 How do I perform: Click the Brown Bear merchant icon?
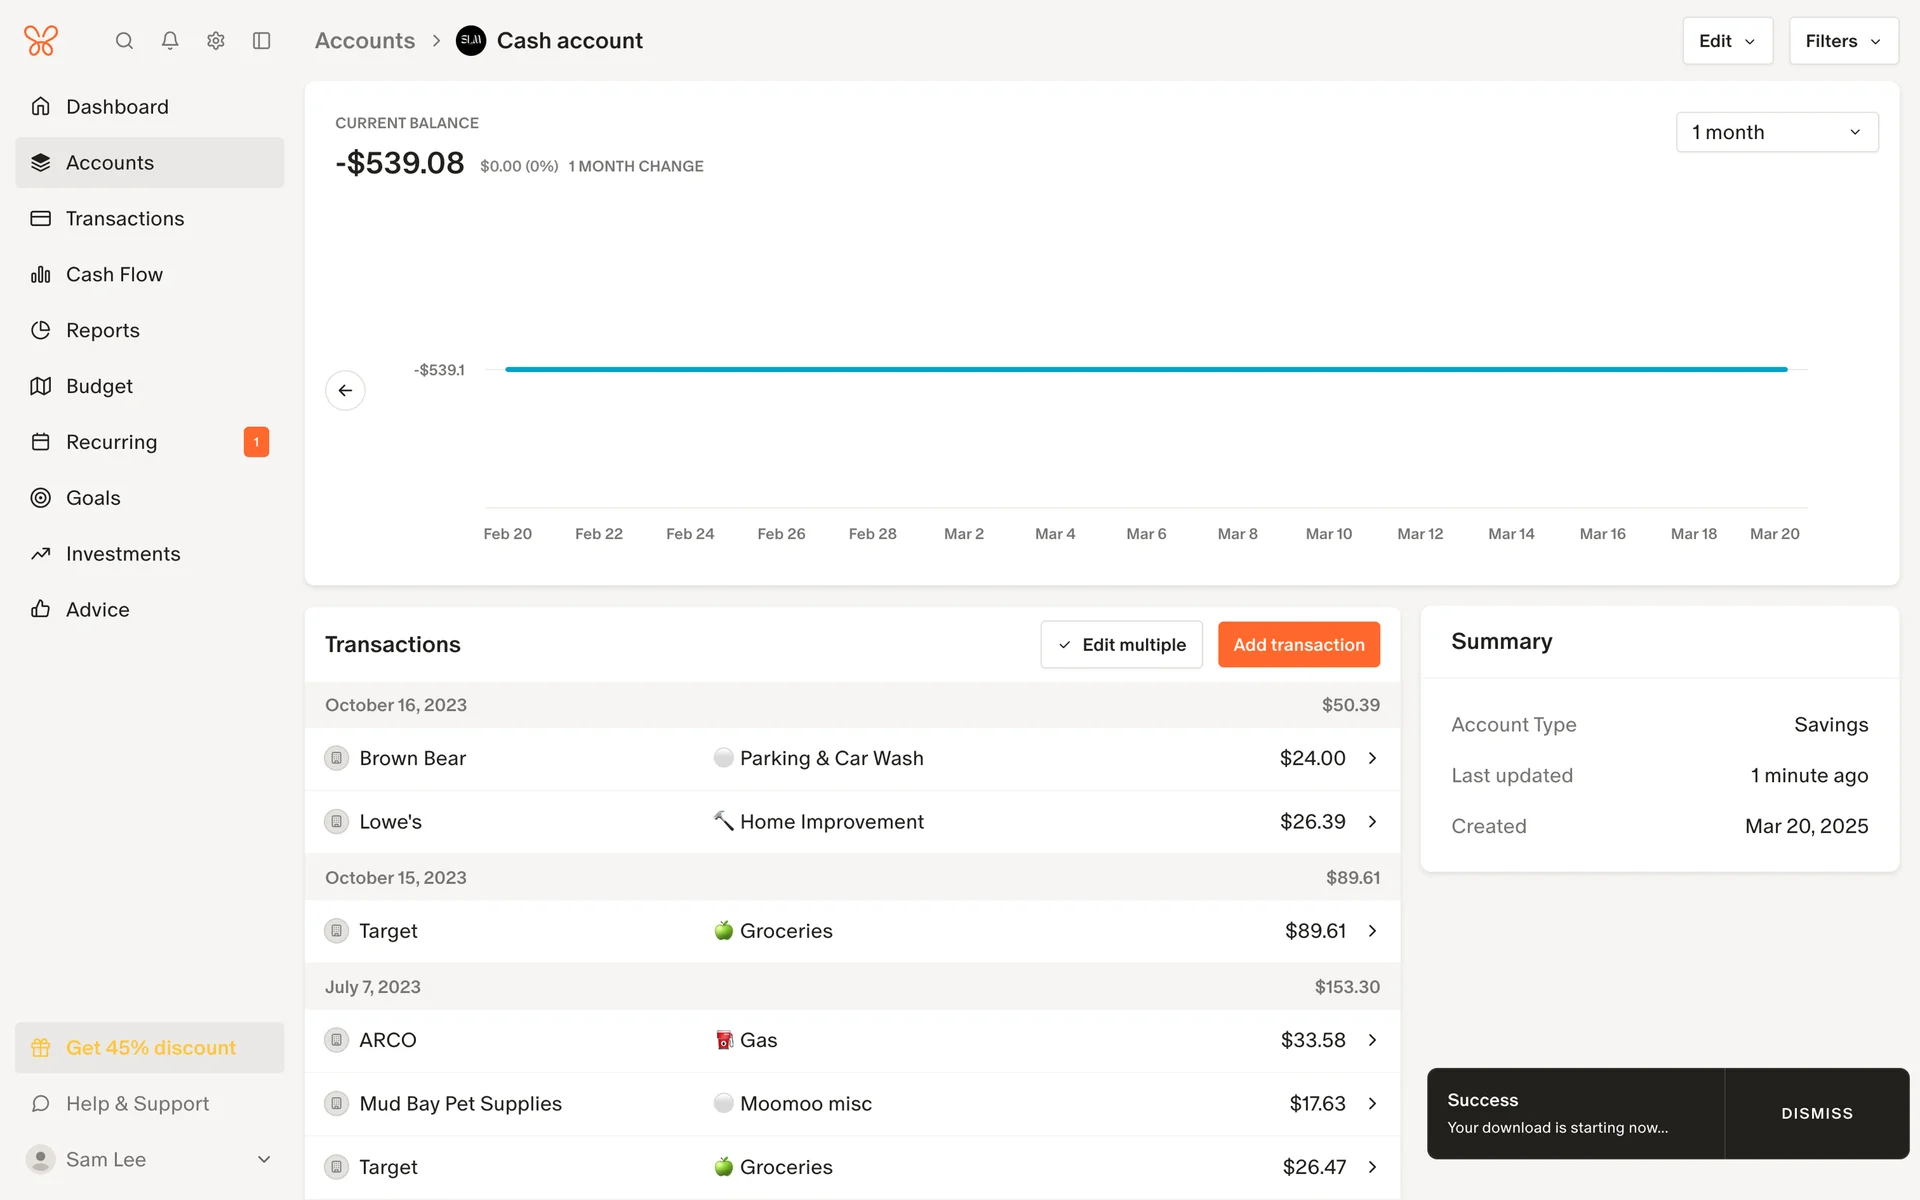click(337, 758)
